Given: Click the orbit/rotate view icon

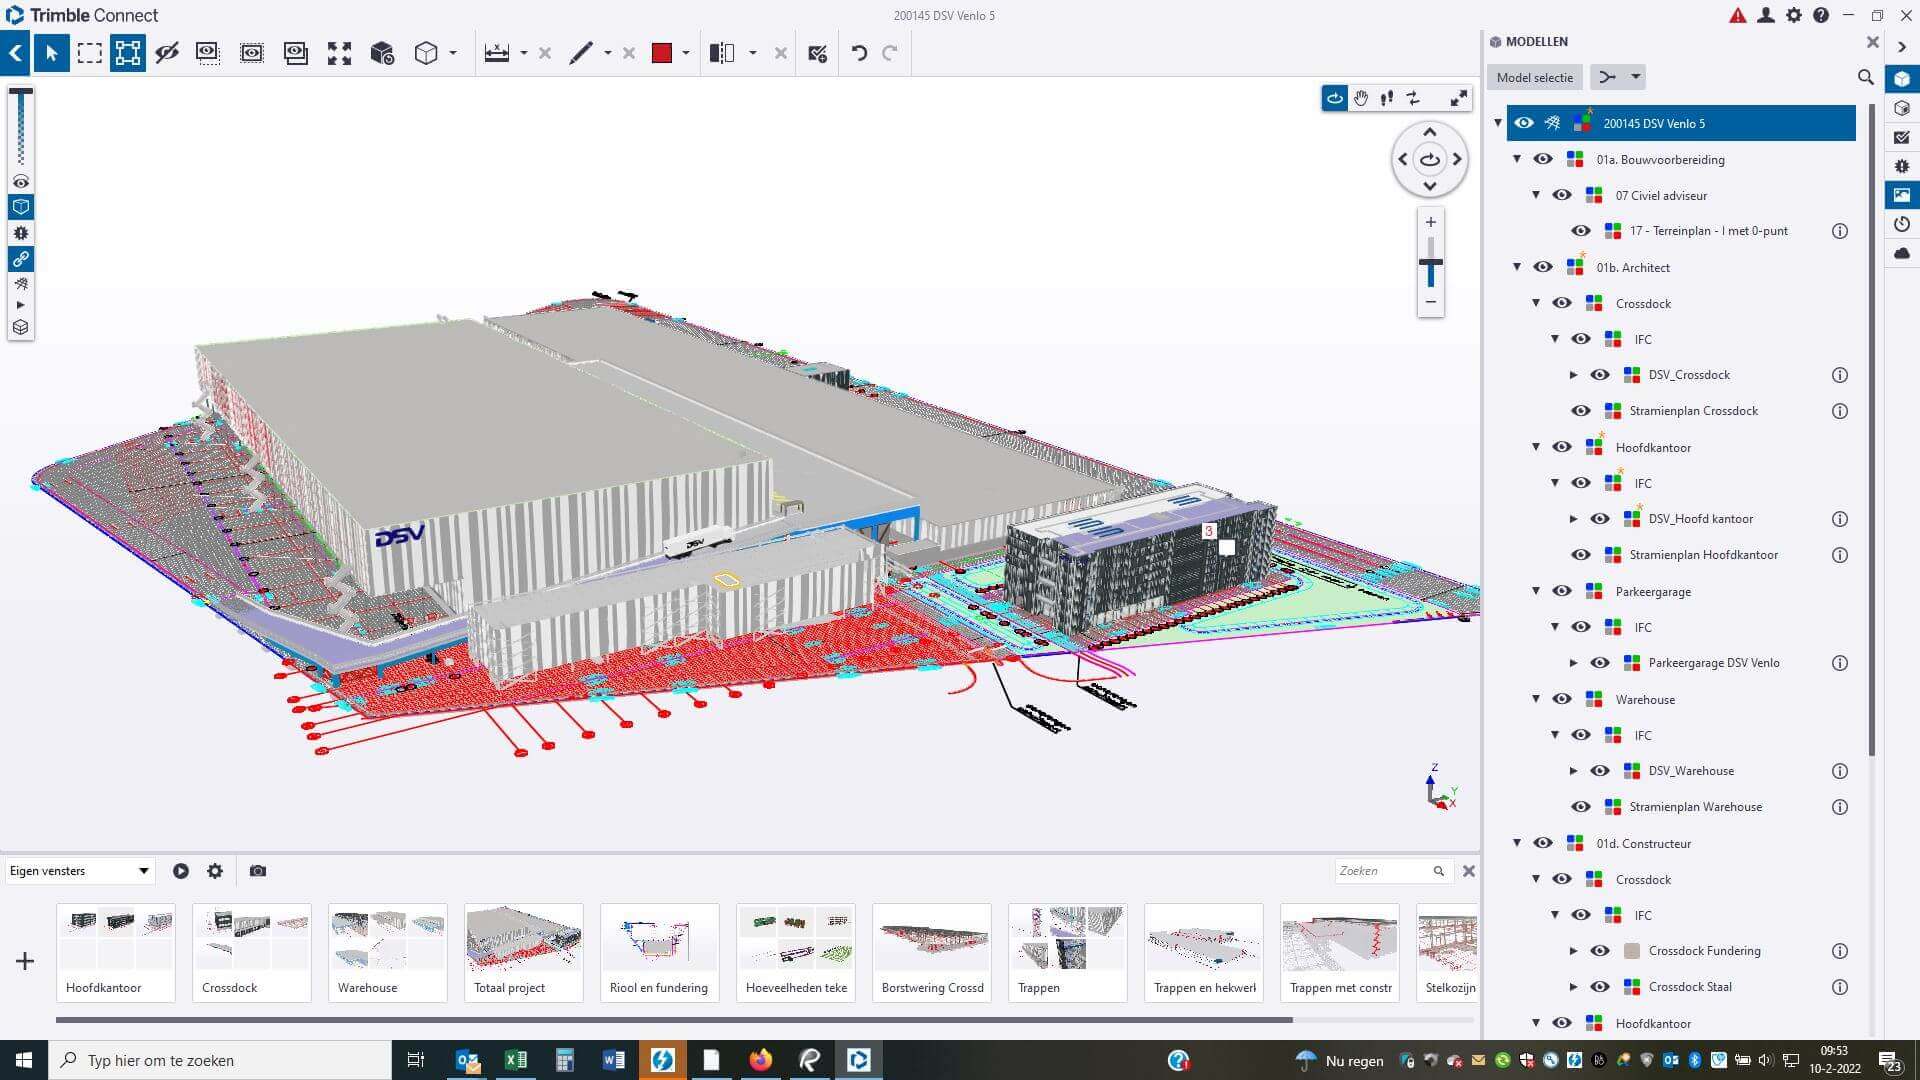Looking at the screenshot, I should coord(1335,98).
